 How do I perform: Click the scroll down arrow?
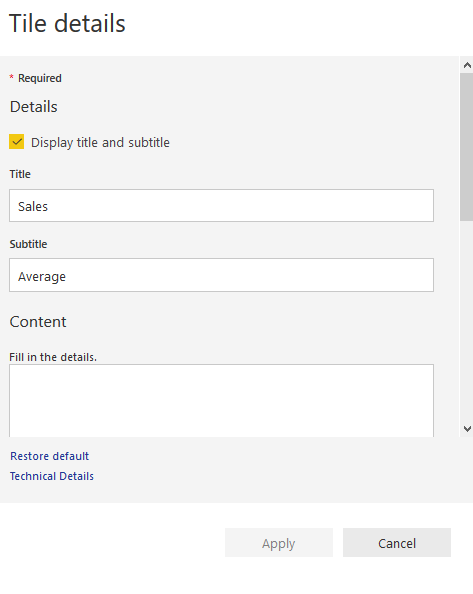click(x=467, y=429)
